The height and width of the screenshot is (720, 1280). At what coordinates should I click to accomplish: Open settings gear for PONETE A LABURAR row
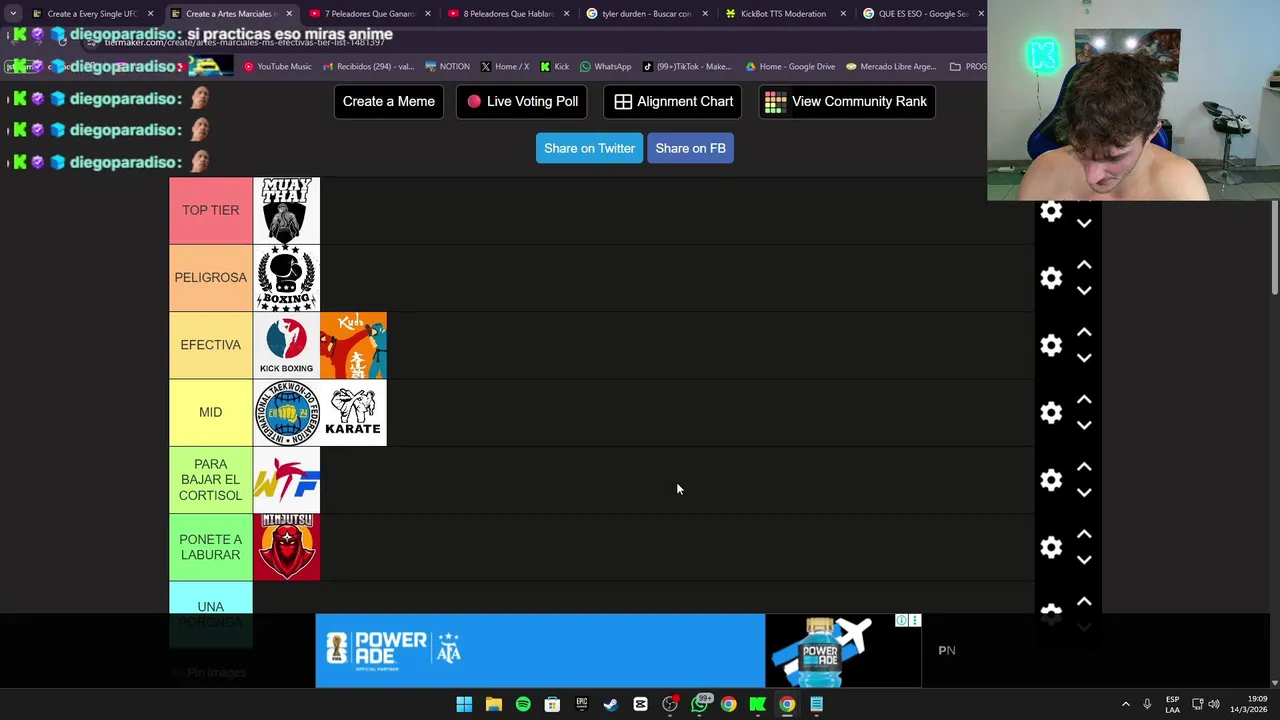pos(1051,547)
